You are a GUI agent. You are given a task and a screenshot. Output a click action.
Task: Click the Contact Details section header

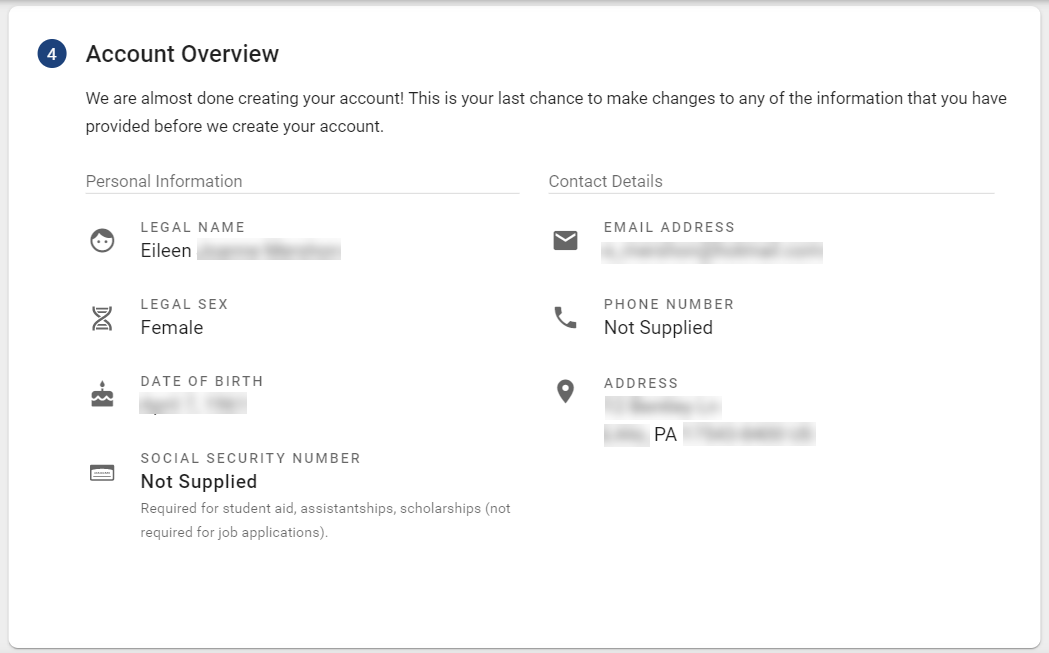[x=605, y=181]
